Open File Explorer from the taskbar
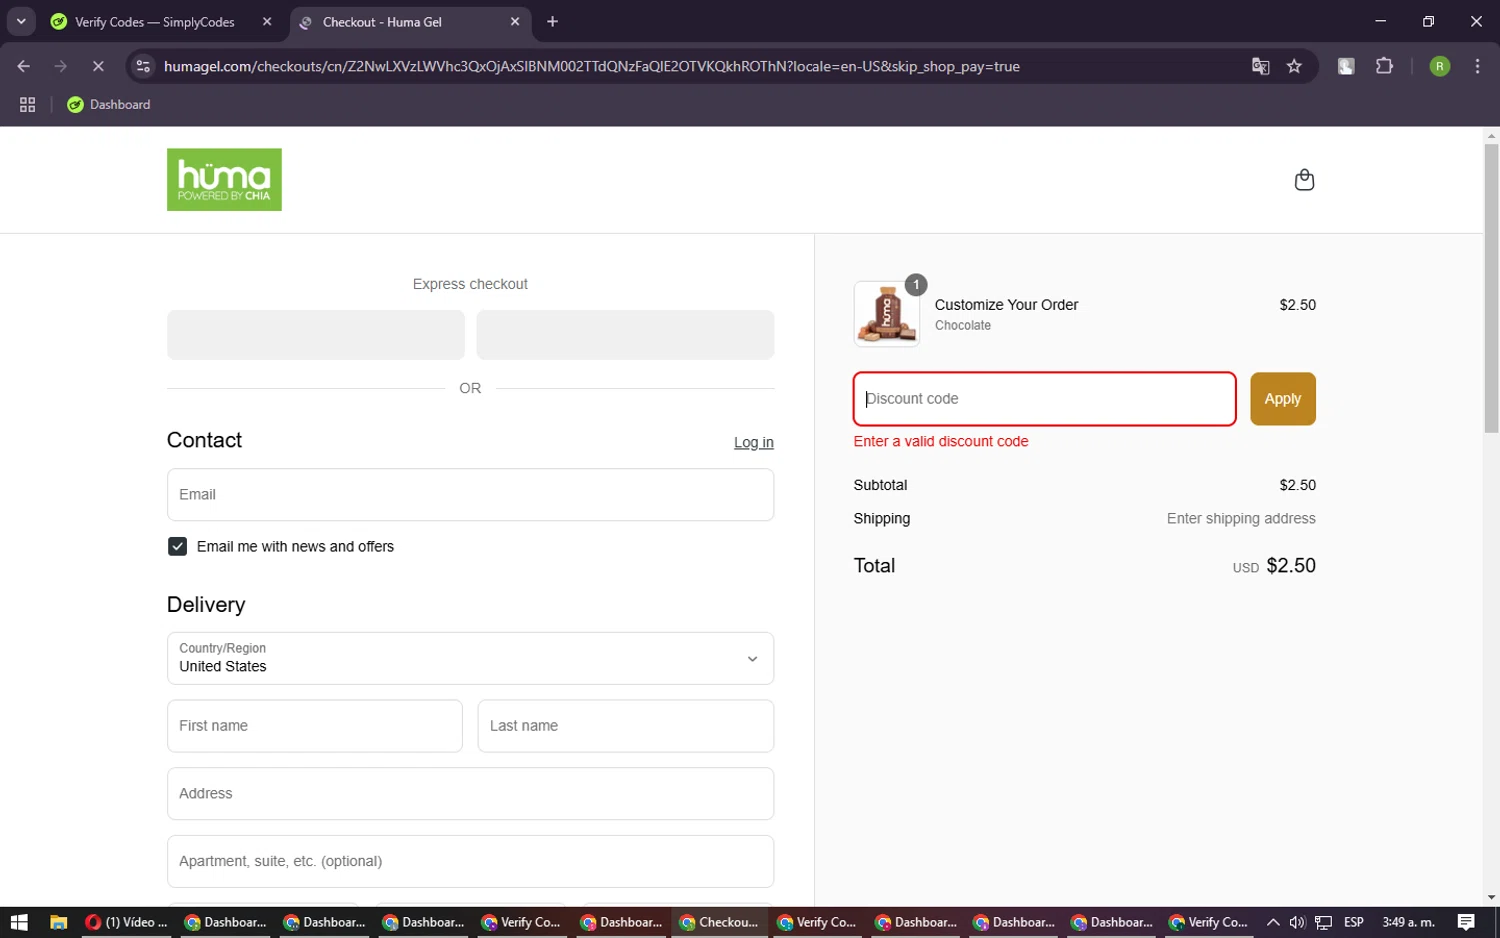Screen dimensions: 1500x938 click(58, 922)
